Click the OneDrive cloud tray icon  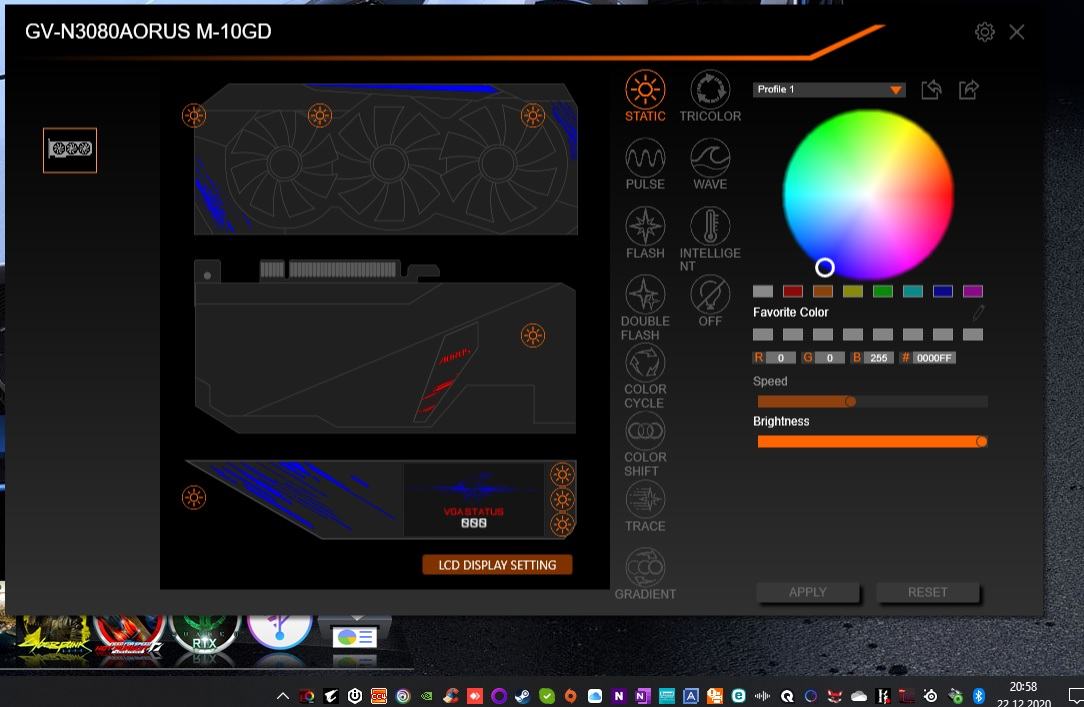(859, 696)
